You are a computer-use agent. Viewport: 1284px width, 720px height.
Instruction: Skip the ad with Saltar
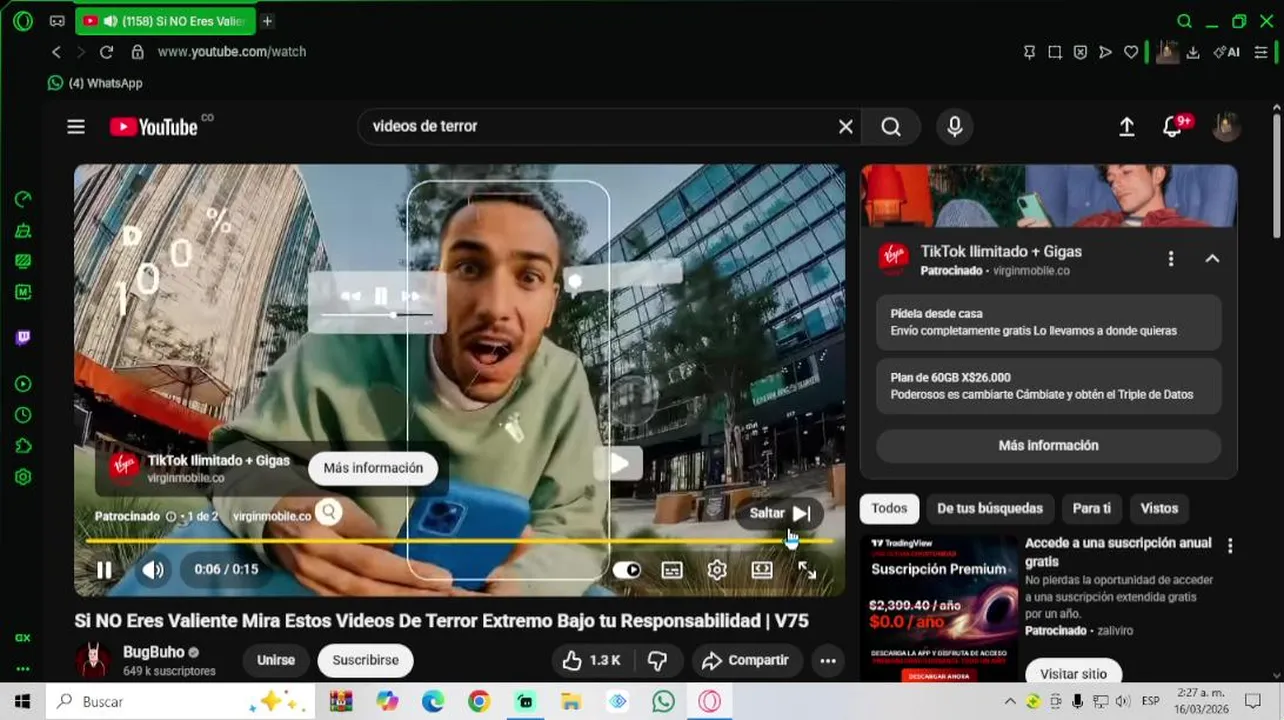point(780,513)
